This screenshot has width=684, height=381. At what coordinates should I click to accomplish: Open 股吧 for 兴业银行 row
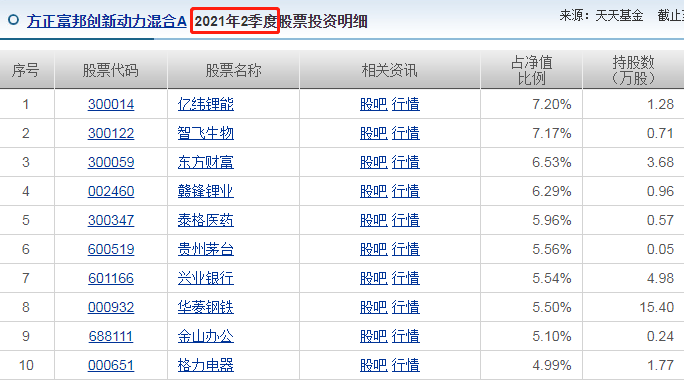[373, 278]
